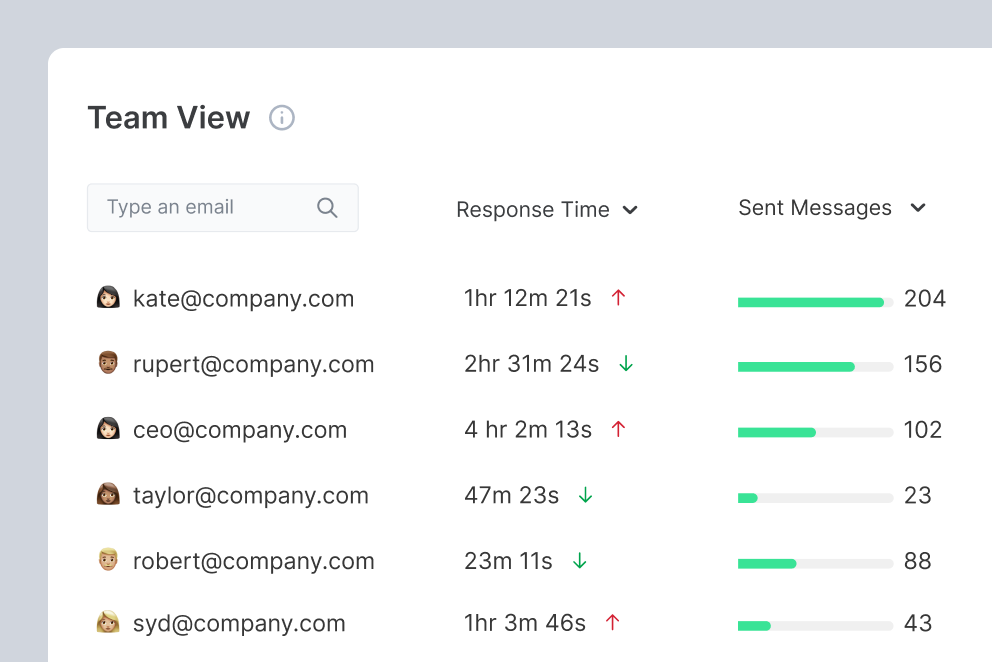The height and width of the screenshot is (662, 992).
Task: Click the green down arrow for taylor
Action: (586, 495)
